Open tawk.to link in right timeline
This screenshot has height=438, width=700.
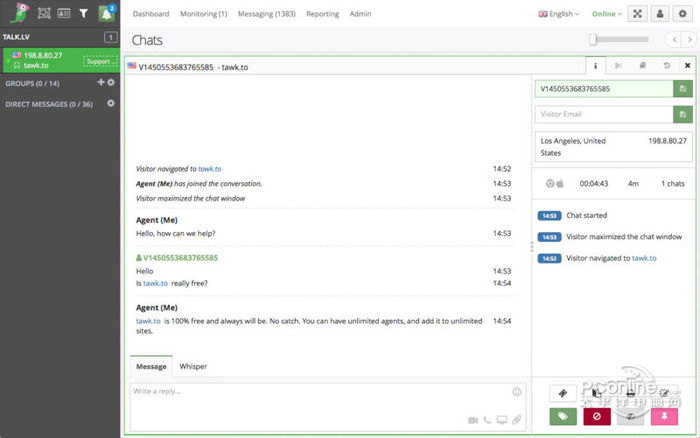point(644,258)
